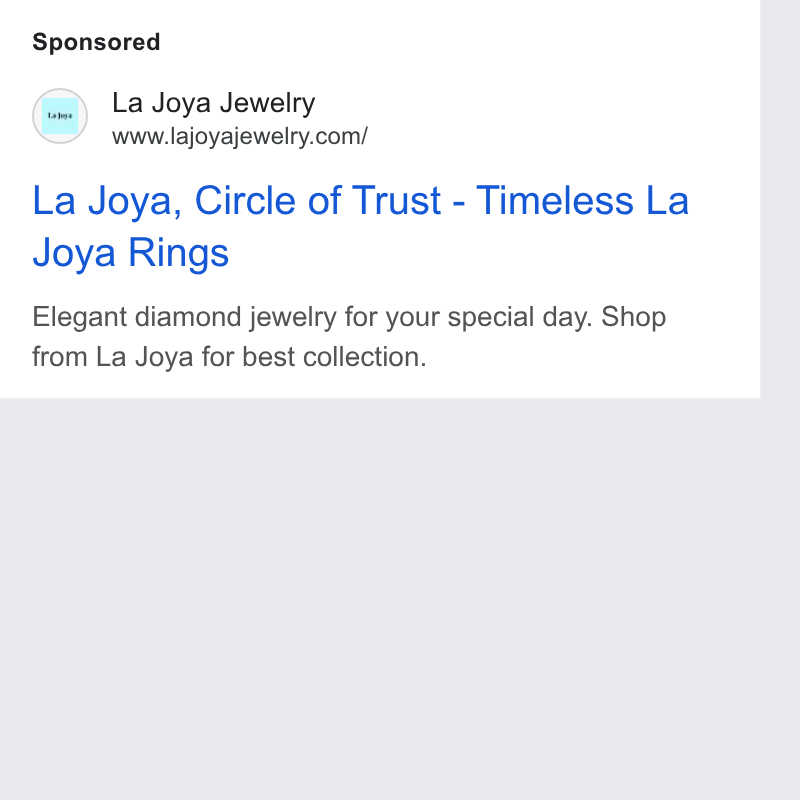Click the cyan square inside the logo
800x800 pixels.
(60, 116)
